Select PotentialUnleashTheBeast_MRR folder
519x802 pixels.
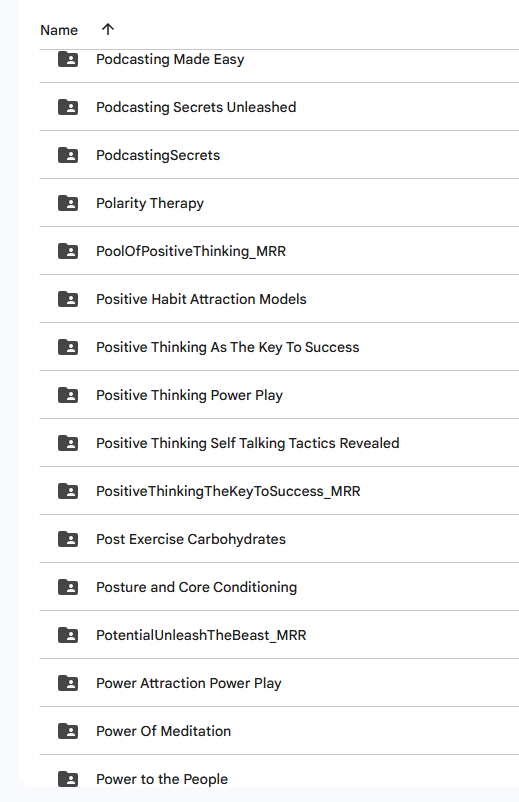(x=279, y=635)
